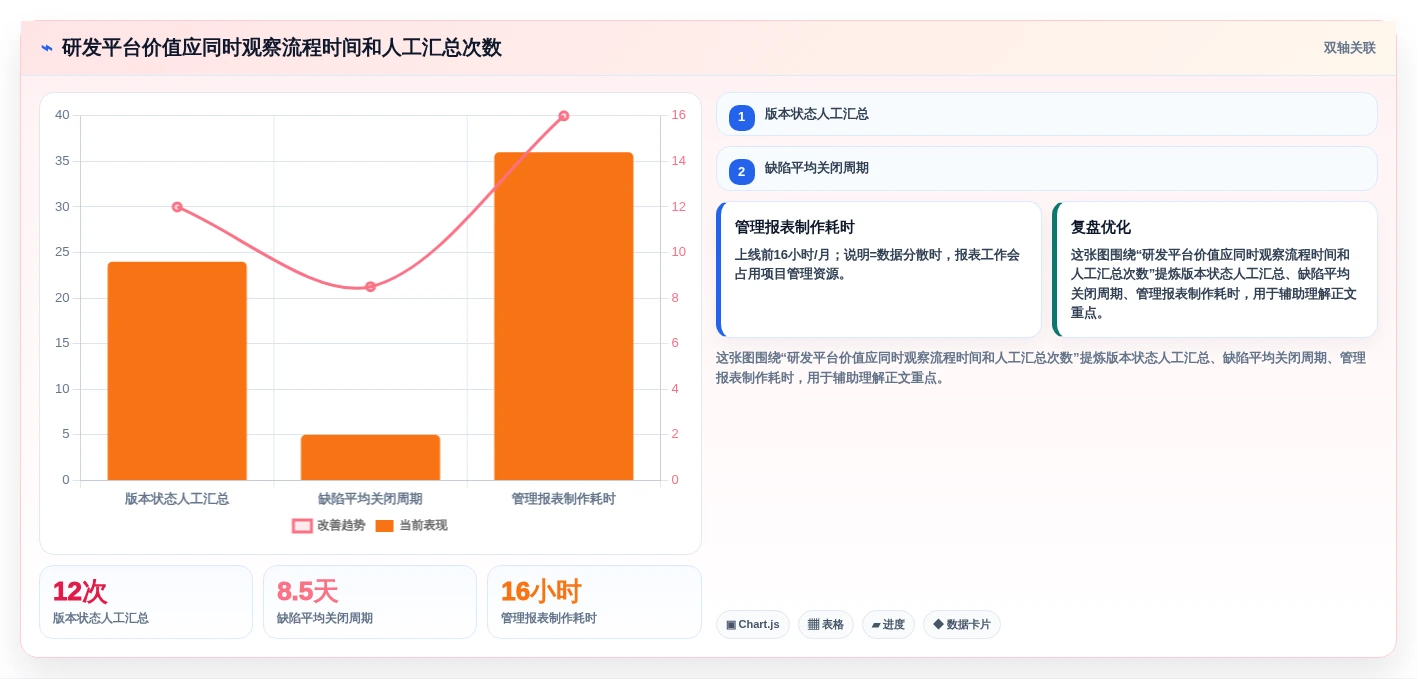Click the 表格 tag
1417x679 pixels.
pyautogui.click(x=826, y=624)
